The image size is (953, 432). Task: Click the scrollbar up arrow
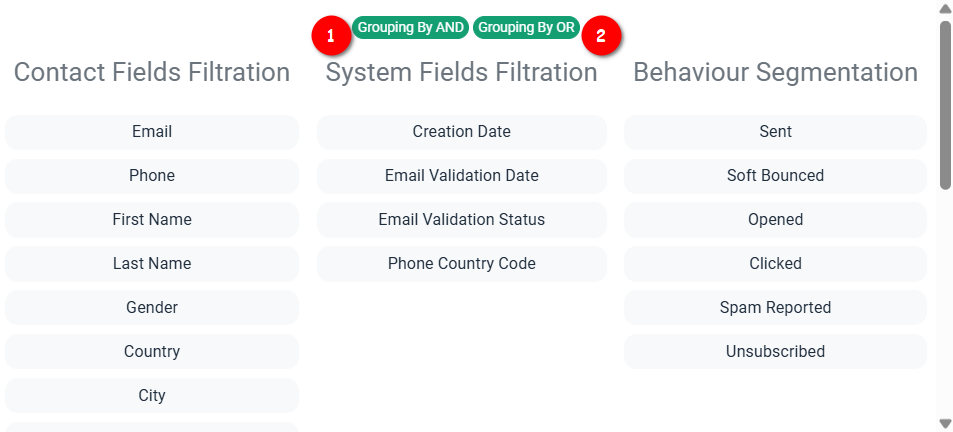pyautogui.click(x=945, y=8)
